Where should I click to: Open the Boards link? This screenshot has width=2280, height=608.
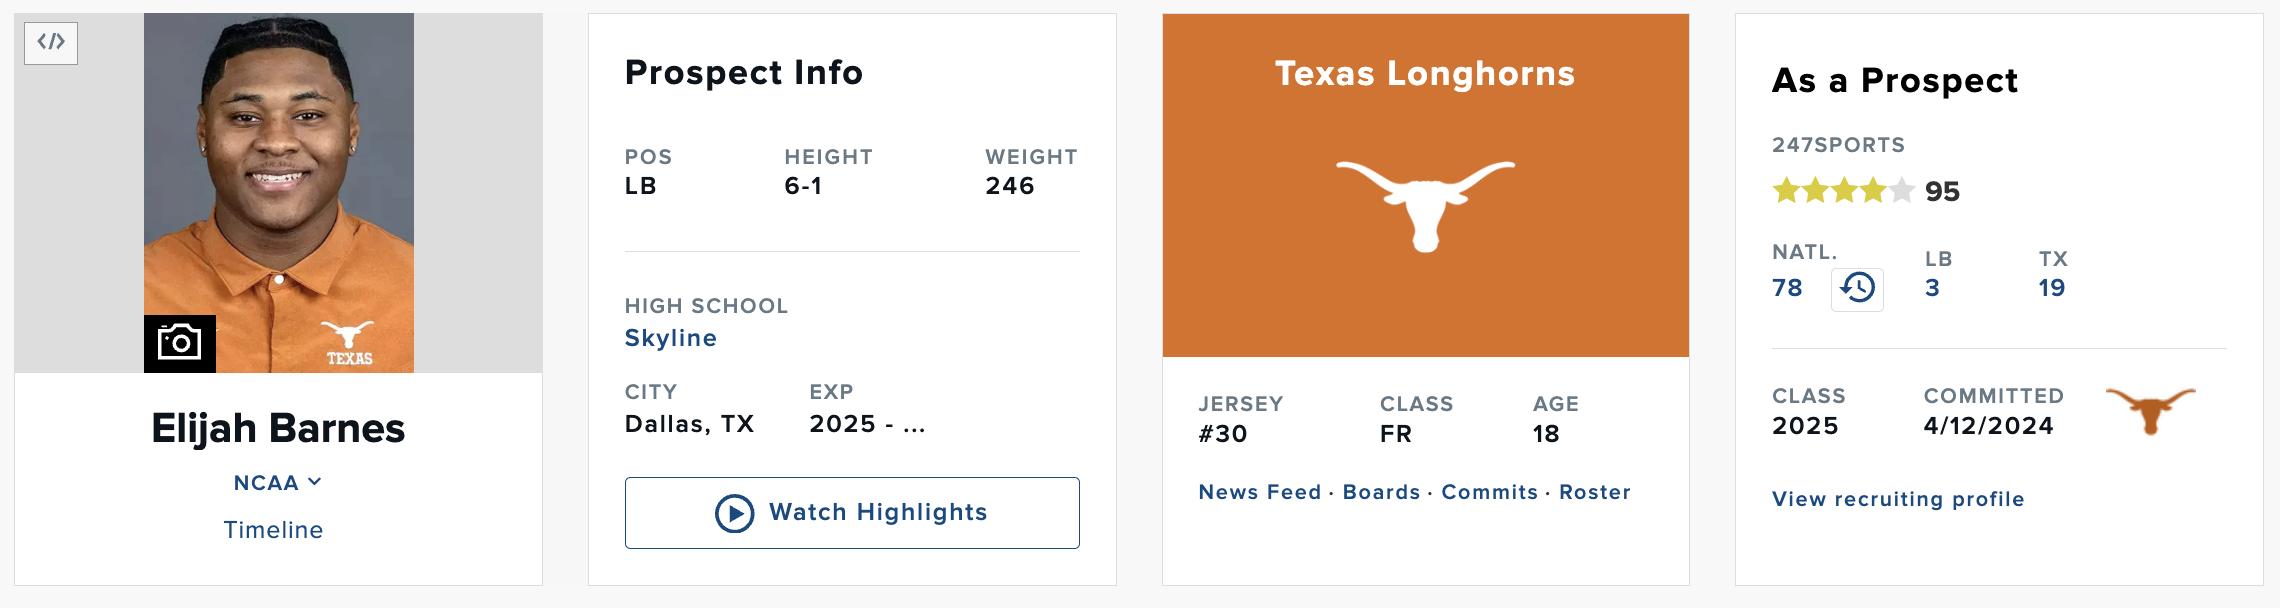pos(1381,492)
